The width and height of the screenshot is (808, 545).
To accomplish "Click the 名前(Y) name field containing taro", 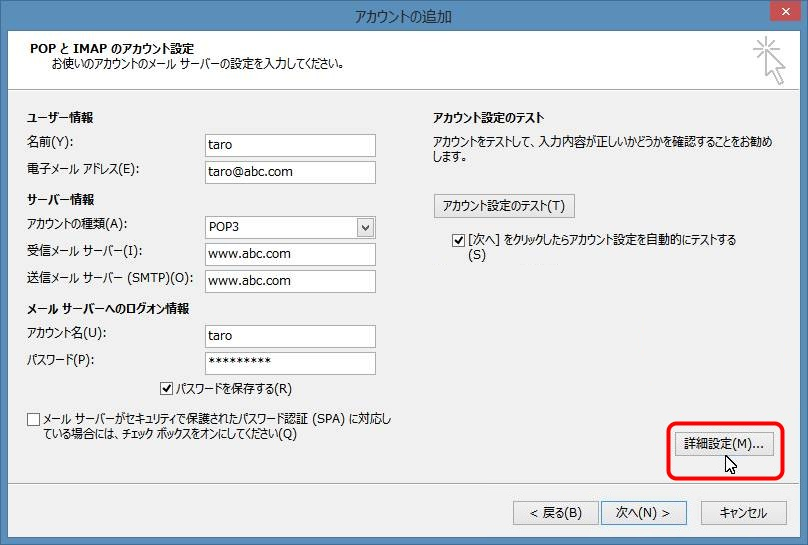I will click(x=289, y=145).
